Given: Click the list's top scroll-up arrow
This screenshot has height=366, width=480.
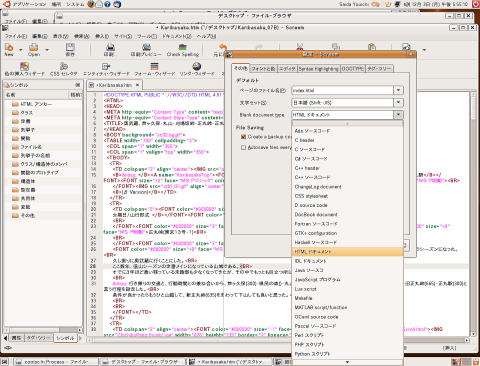Looking at the screenshot, I should click(347, 124).
